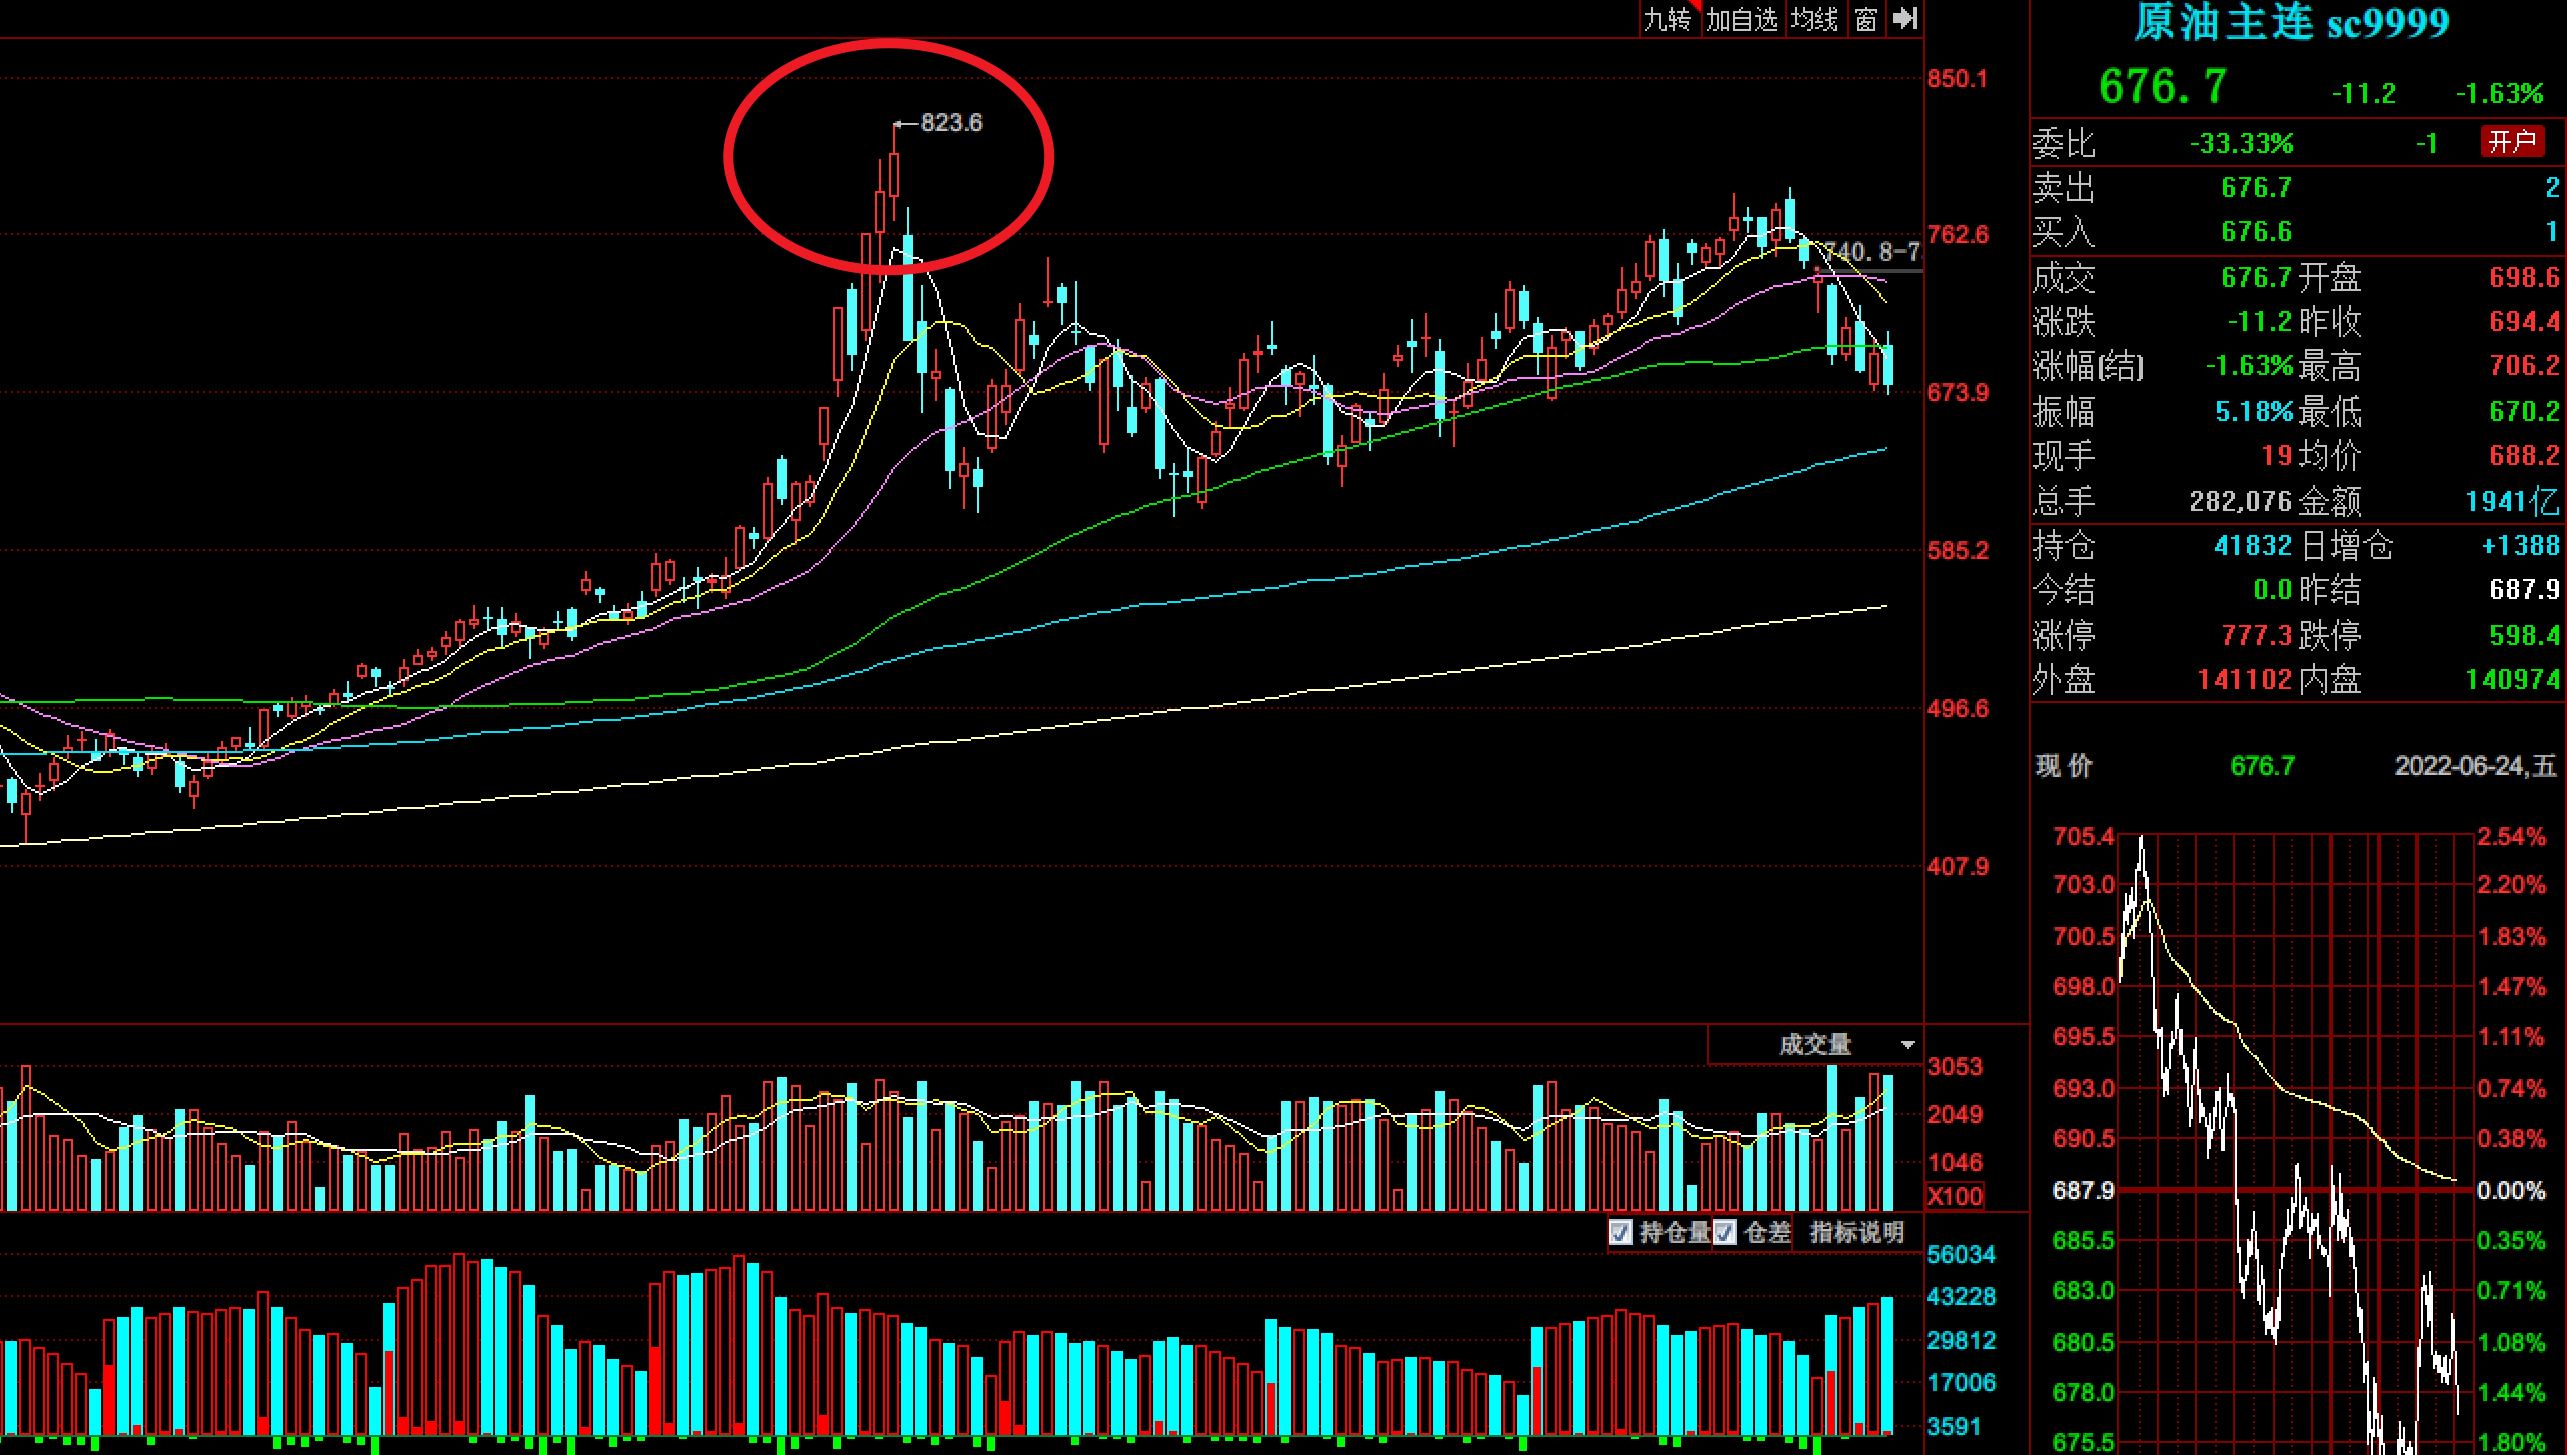Click the 676.7 current price headline
Viewport: 2567px width, 1455px height.
click(2162, 87)
